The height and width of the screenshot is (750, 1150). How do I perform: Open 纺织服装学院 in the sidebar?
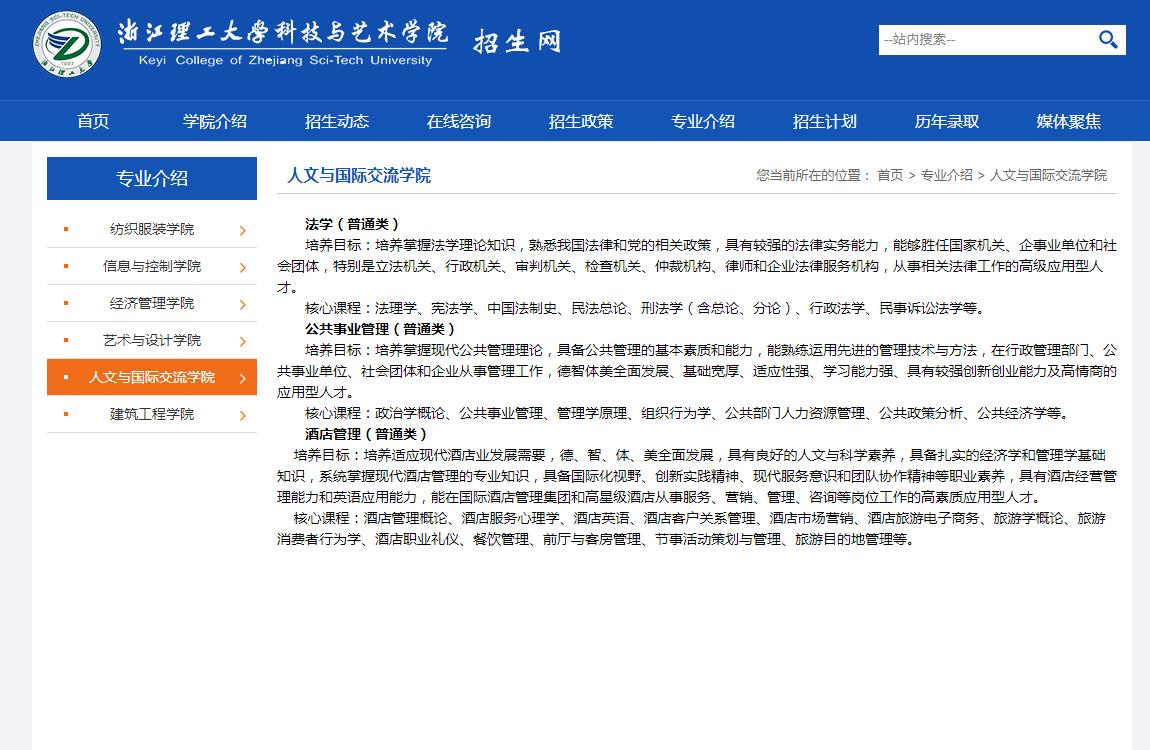152,229
